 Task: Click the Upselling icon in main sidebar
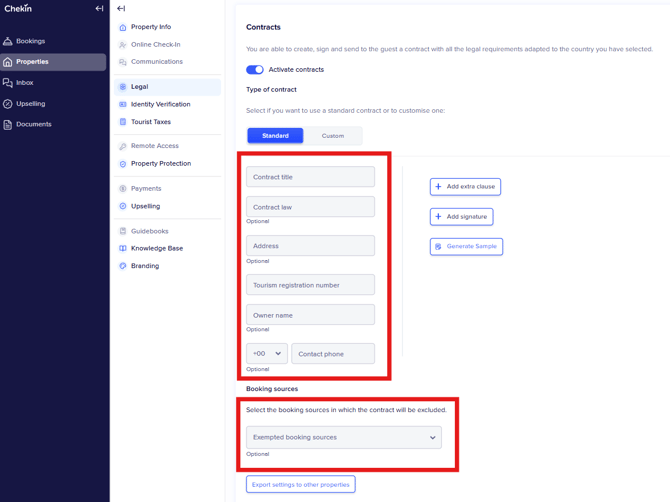tap(8, 104)
